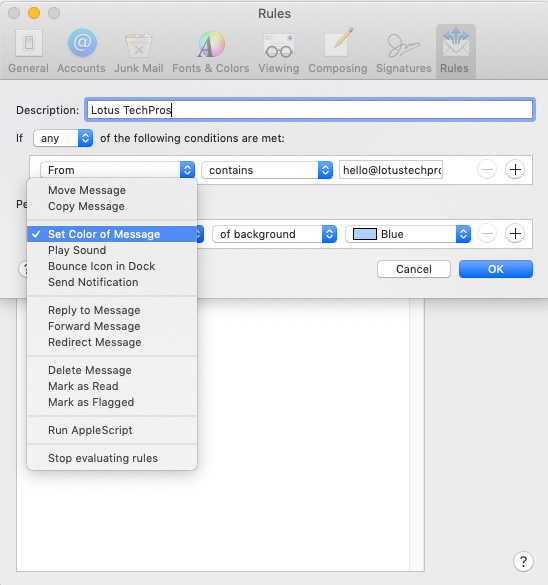Choose Copy Message from the menu

pos(112,206)
